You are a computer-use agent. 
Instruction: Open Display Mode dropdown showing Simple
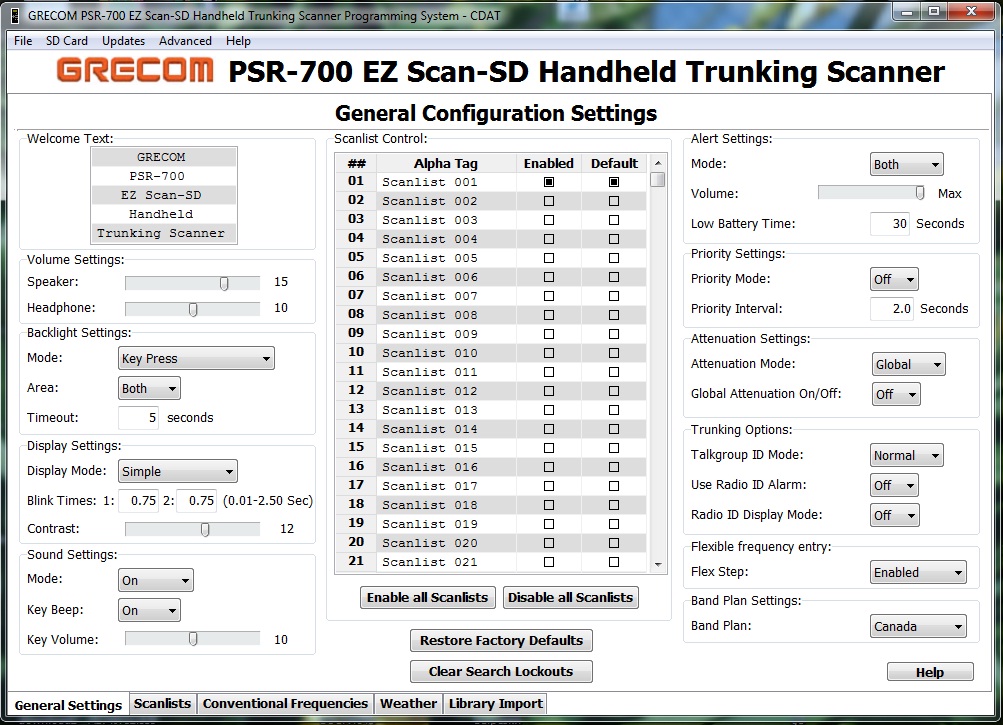[178, 472]
